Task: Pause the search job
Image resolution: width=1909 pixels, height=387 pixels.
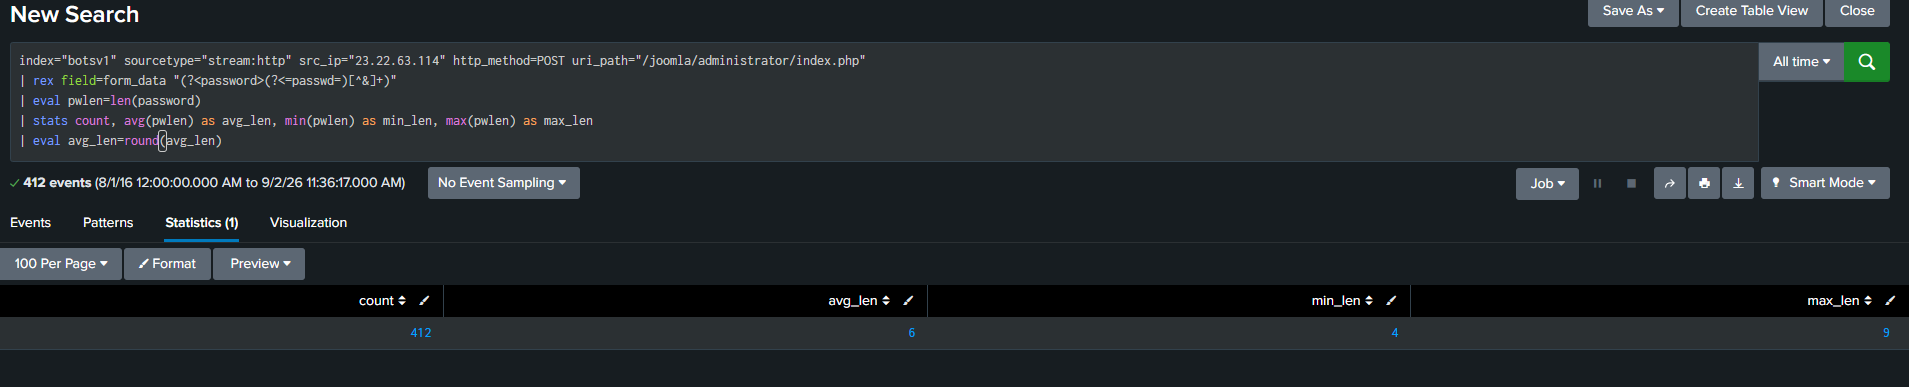Action: (1597, 184)
